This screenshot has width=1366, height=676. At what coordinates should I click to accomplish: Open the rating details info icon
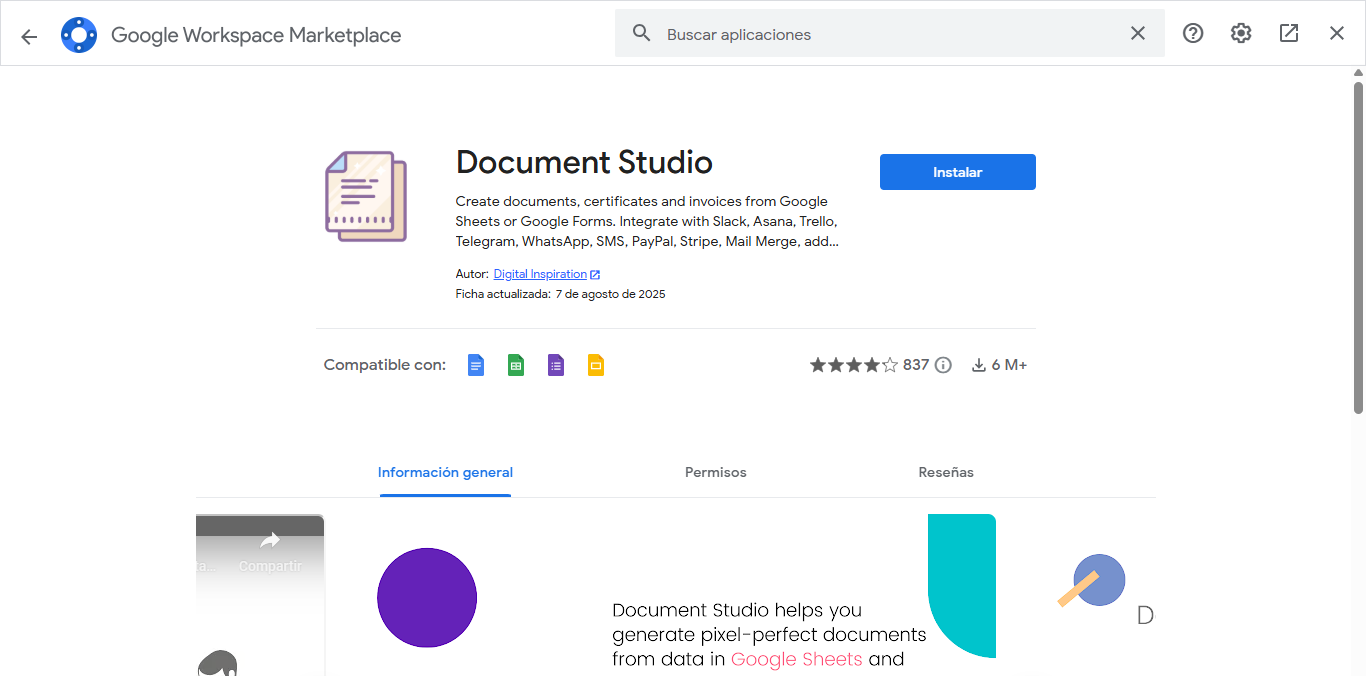[941, 364]
